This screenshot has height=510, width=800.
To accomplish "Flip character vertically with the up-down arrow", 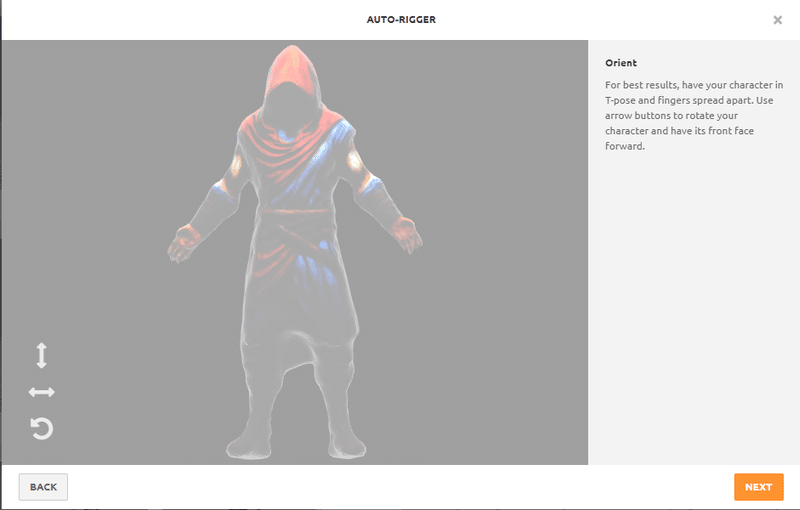I will 42,355.
